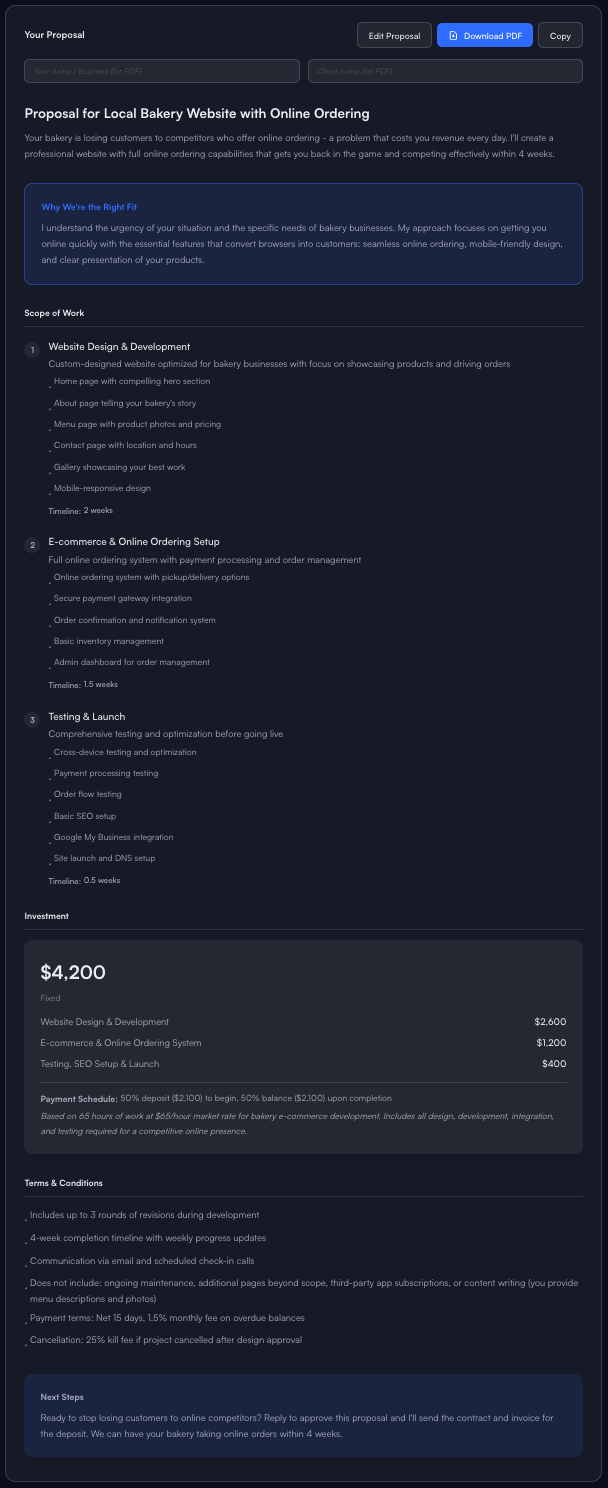The height and width of the screenshot is (1488, 608).
Task: Click the Next Steps heading
Action: pyautogui.click(x=62, y=1396)
